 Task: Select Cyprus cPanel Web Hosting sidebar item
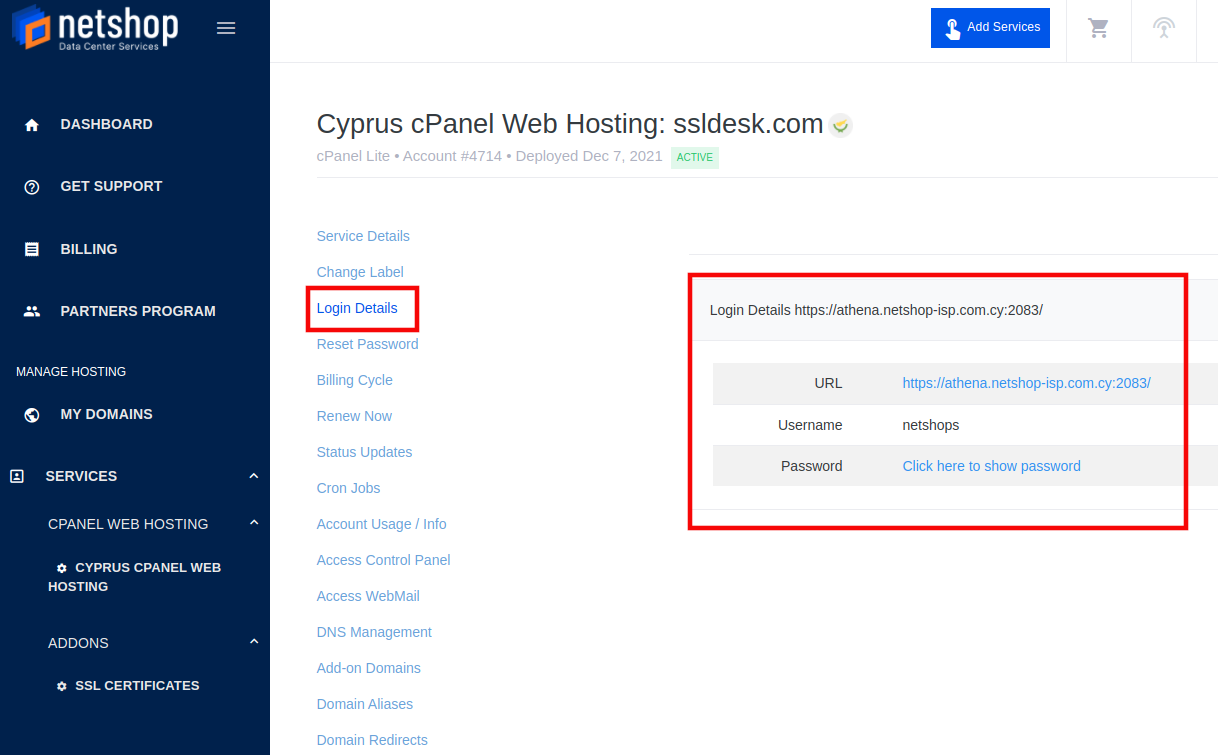(x=134, y=577)
